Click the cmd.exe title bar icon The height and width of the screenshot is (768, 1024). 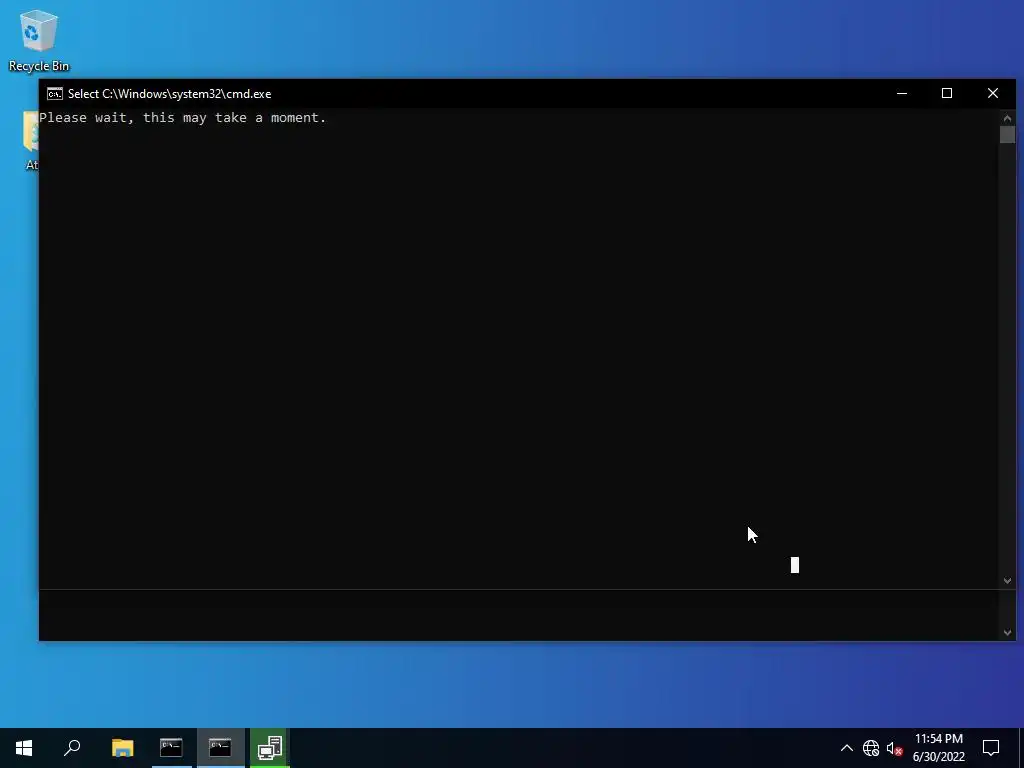click(55, 94)
